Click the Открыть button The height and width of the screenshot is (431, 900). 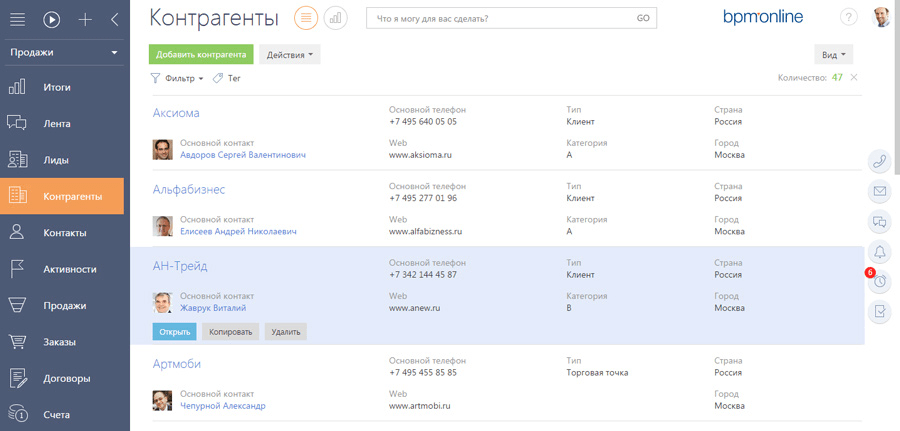[x=174, y=332]
